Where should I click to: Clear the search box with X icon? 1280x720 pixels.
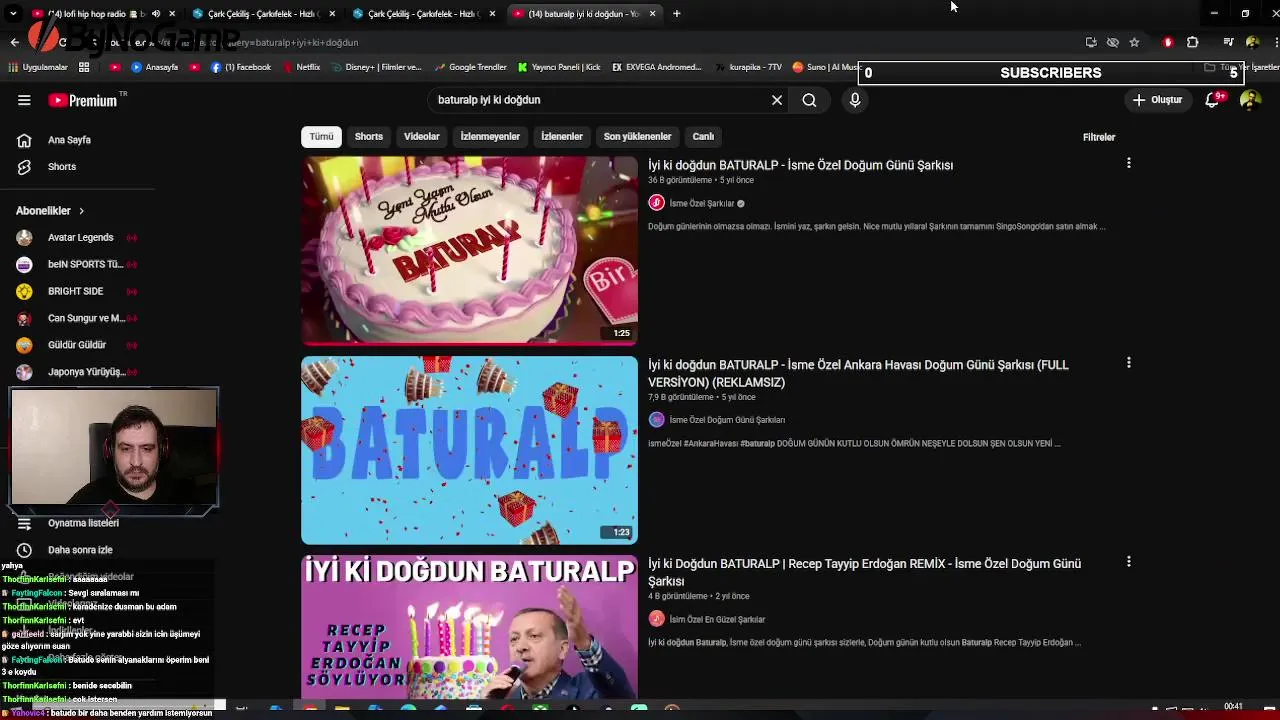pyautogui.click(x=777, y=100)
